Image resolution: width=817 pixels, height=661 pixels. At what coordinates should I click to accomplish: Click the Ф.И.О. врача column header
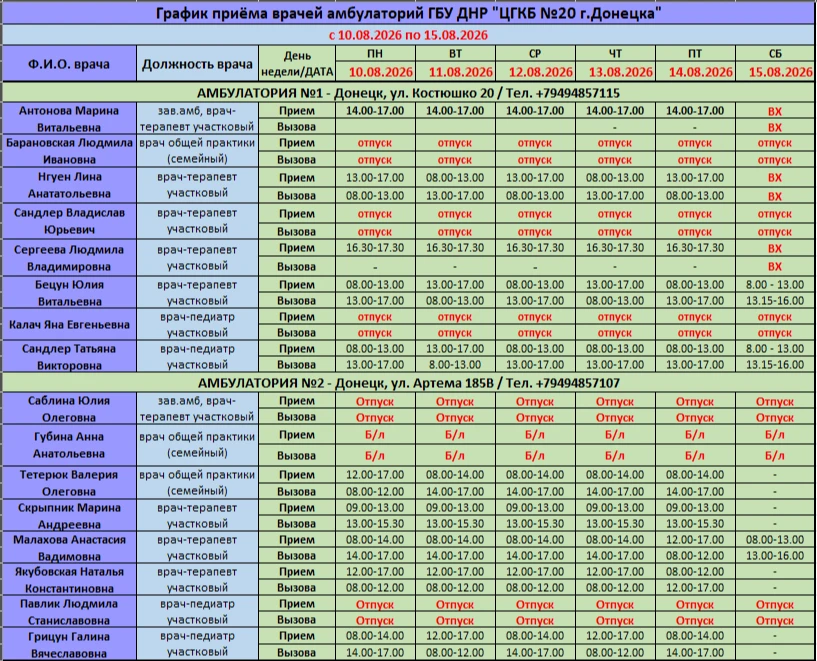[x=69, y=64]
